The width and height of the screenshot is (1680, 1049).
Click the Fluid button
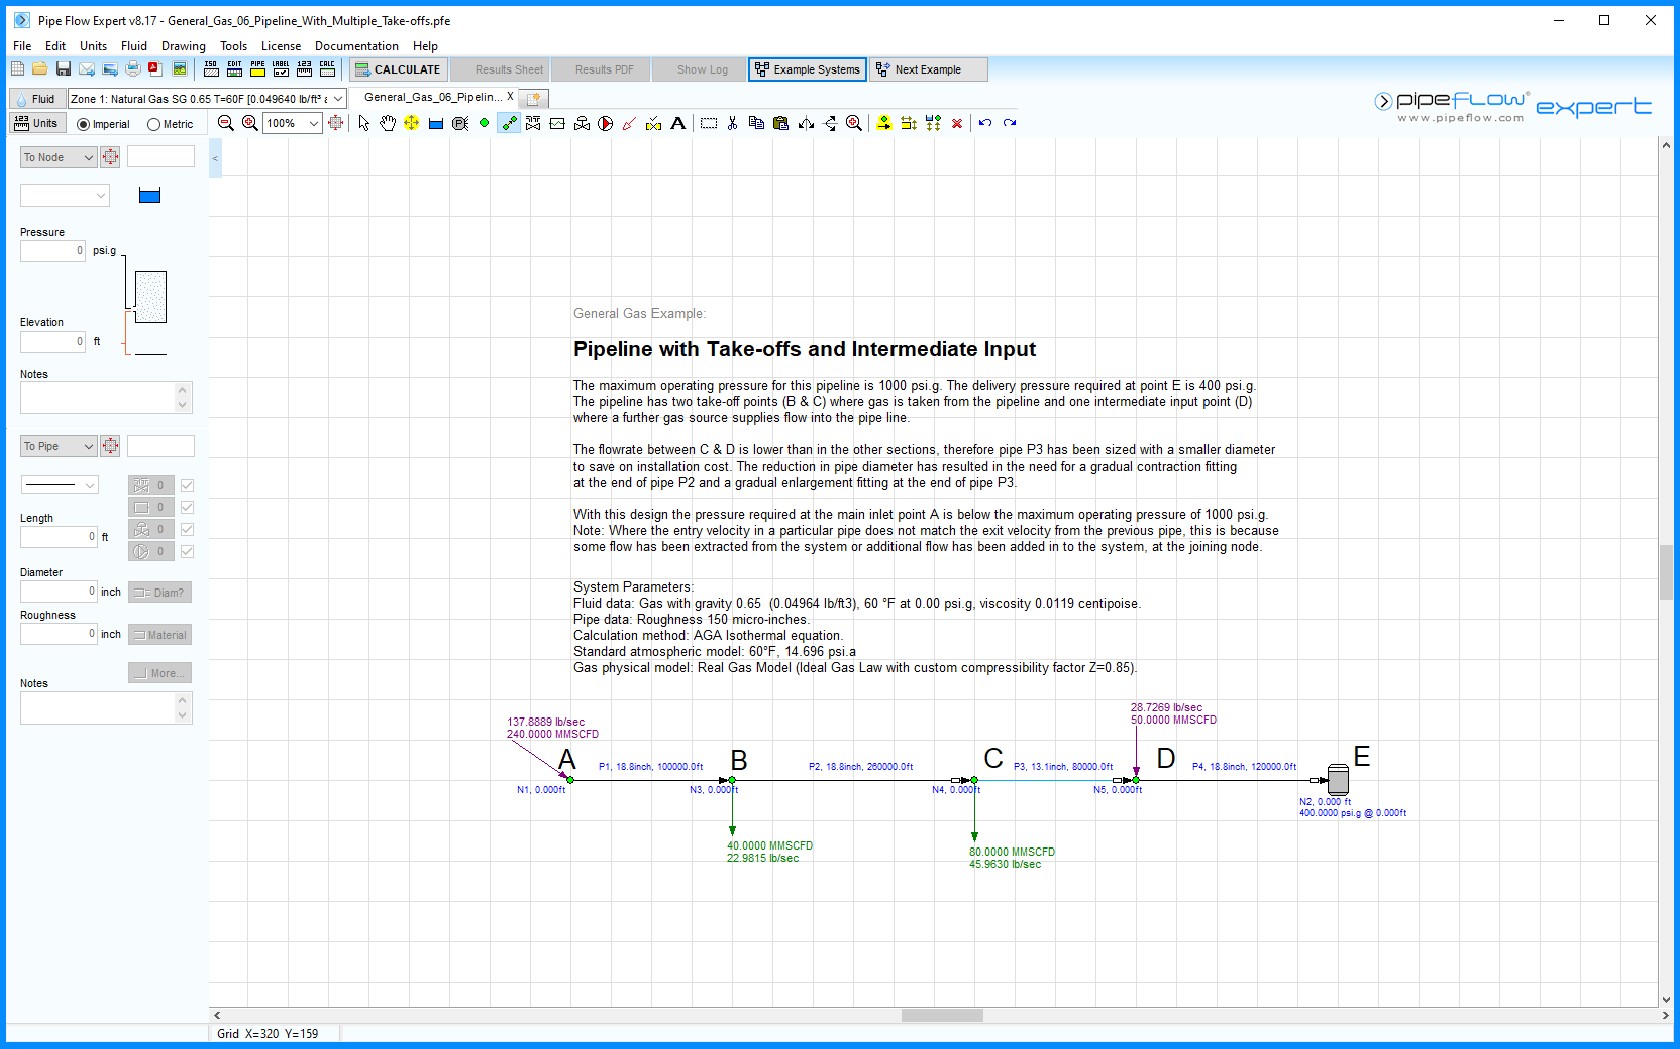[36, 99]
